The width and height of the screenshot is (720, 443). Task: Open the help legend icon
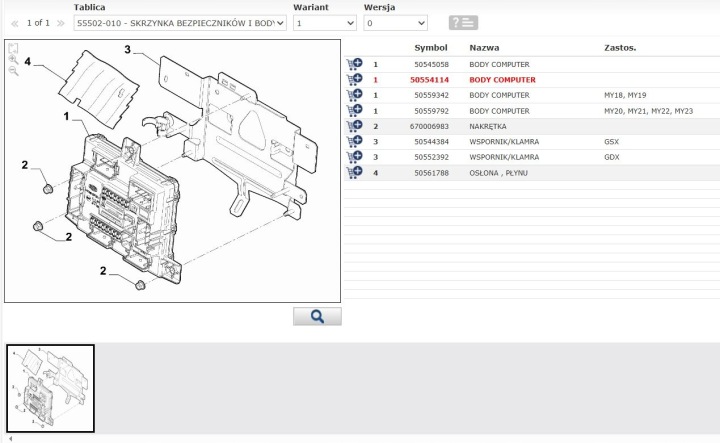pyautogui.click(x=463, y=22)
